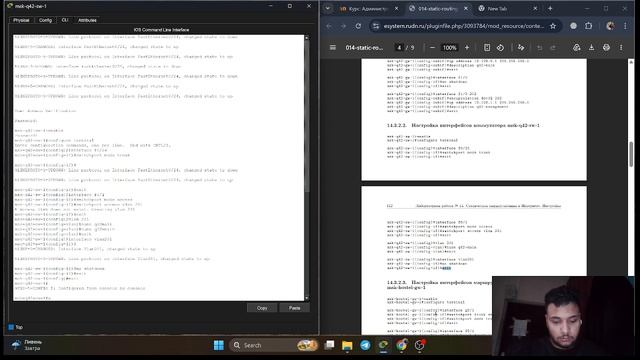640x360 pixels.
Task: Click the Paste button below the CLI
Action: point(294,308)
